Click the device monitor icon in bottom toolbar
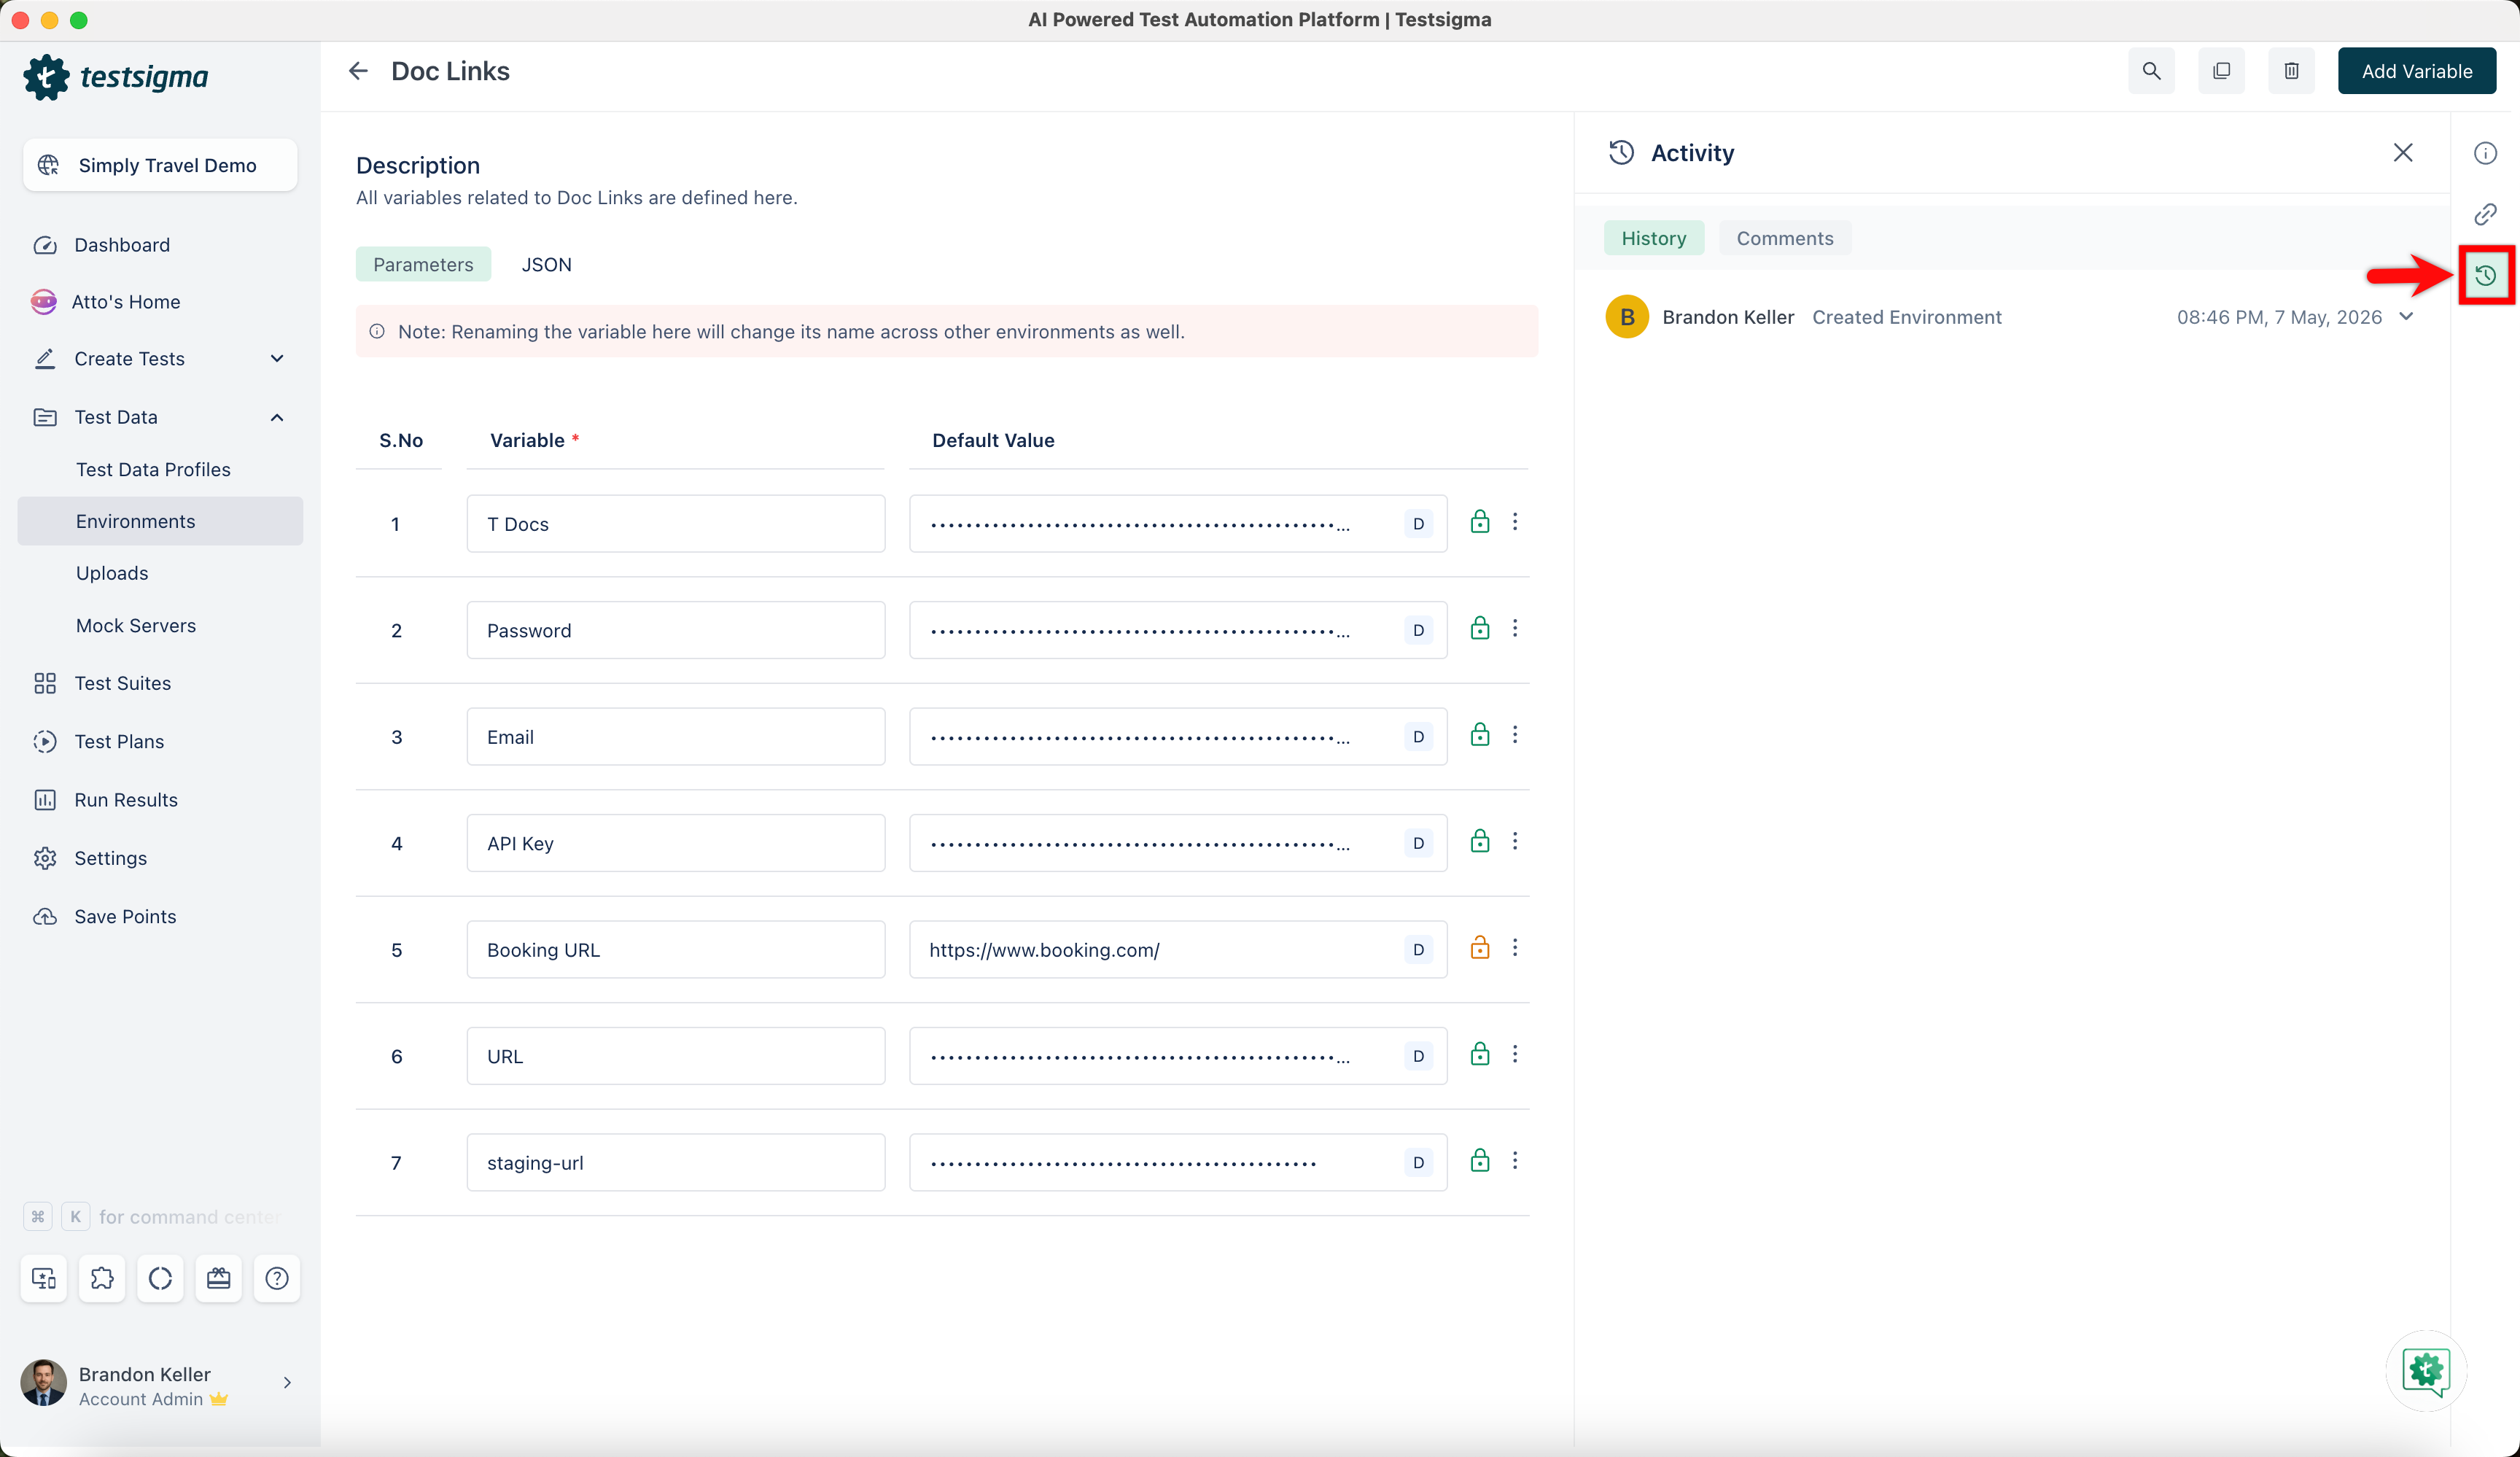2520x1457 pixels. (44, 1278)
